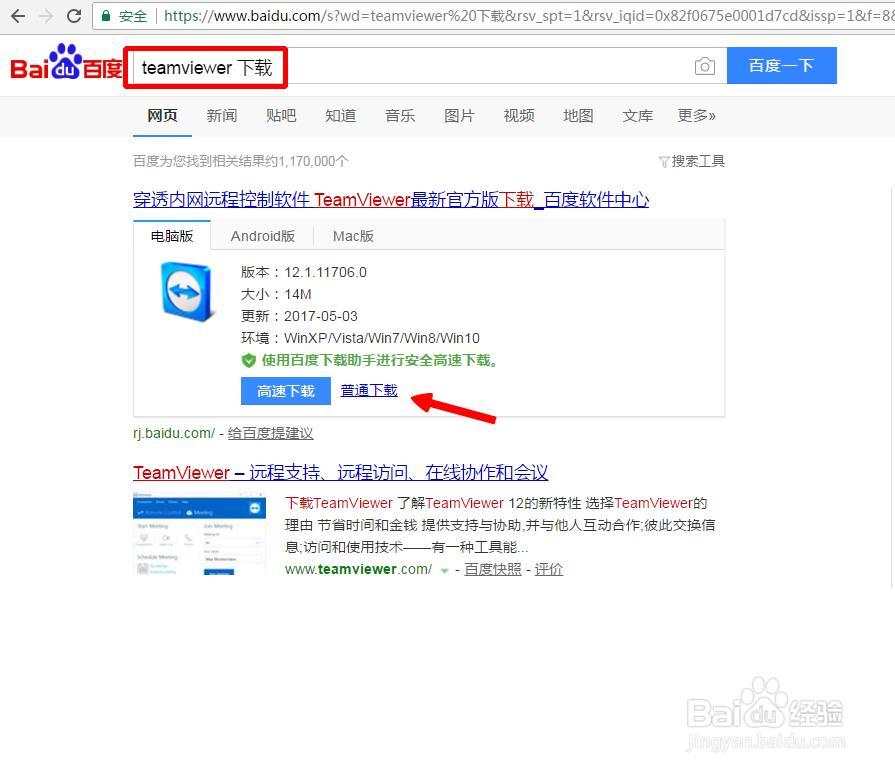The height and width of the screenshot is (772, 895).
Task: Switch to the 新闻 tab
Action: (221, 116)
